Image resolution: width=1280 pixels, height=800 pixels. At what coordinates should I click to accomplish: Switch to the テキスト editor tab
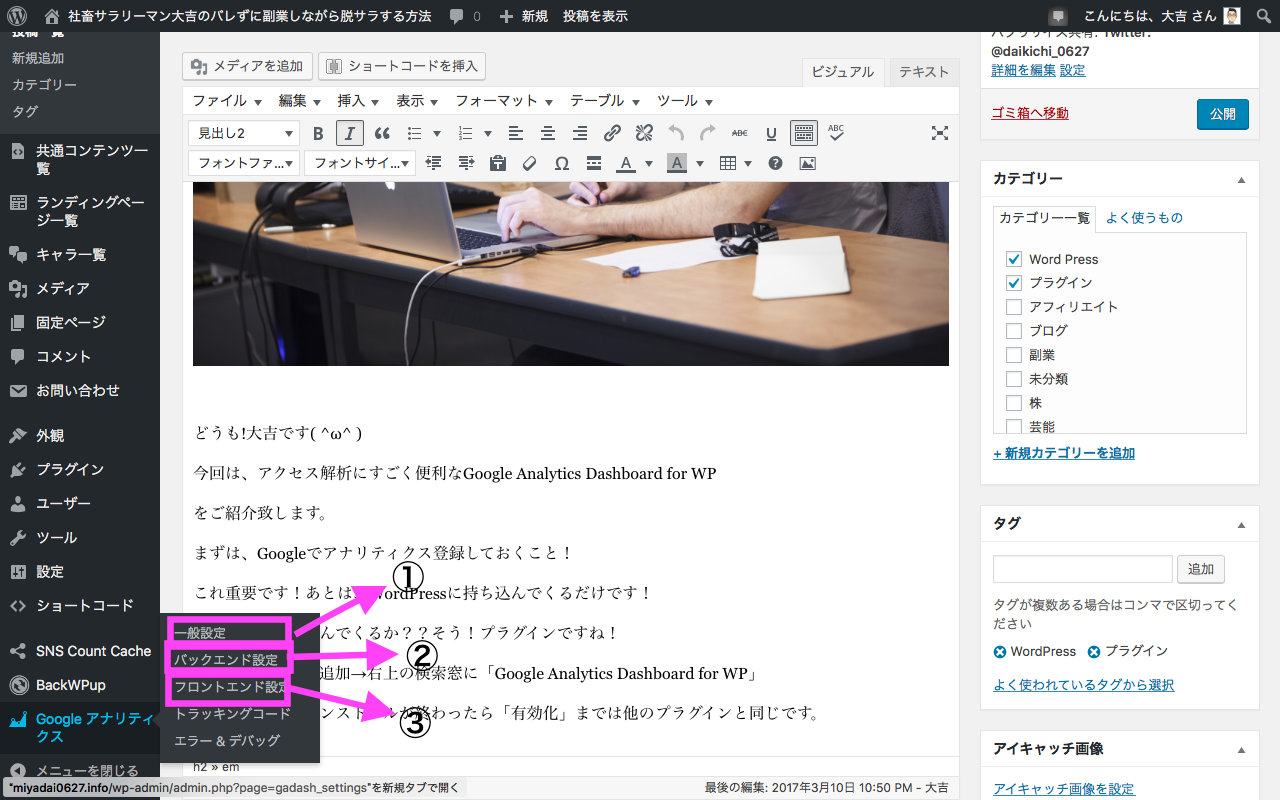click(924, 72)
